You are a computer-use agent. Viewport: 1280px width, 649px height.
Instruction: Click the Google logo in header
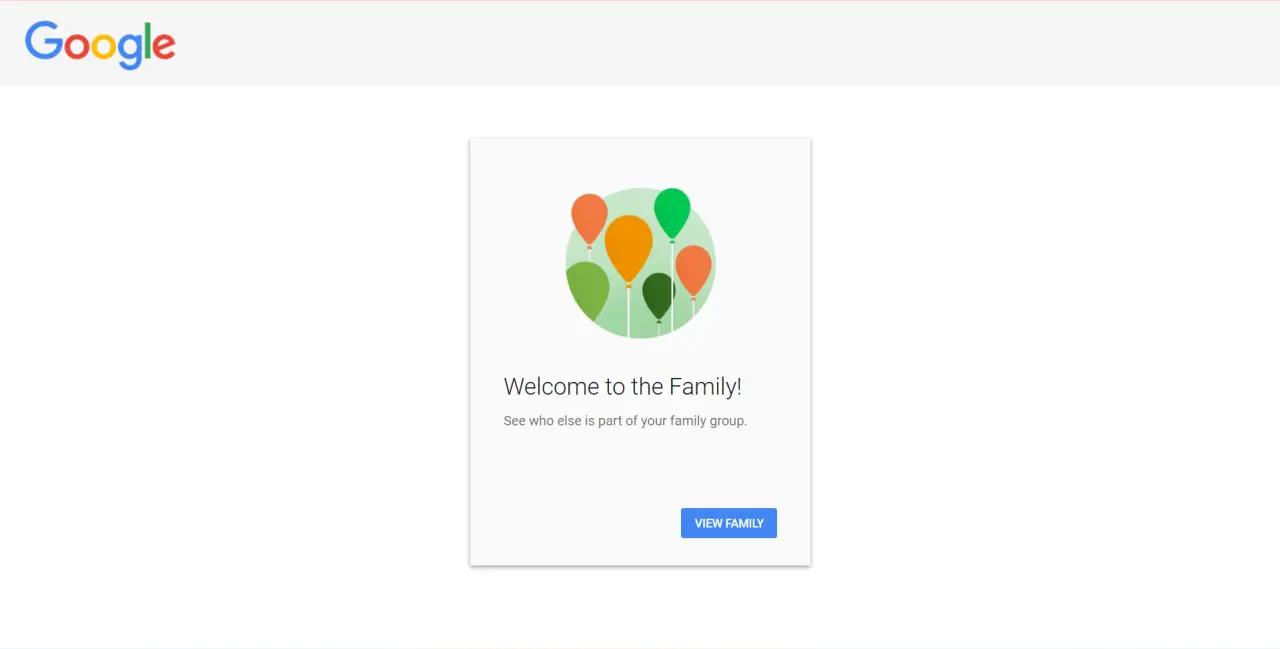click(x=100, y=45)
